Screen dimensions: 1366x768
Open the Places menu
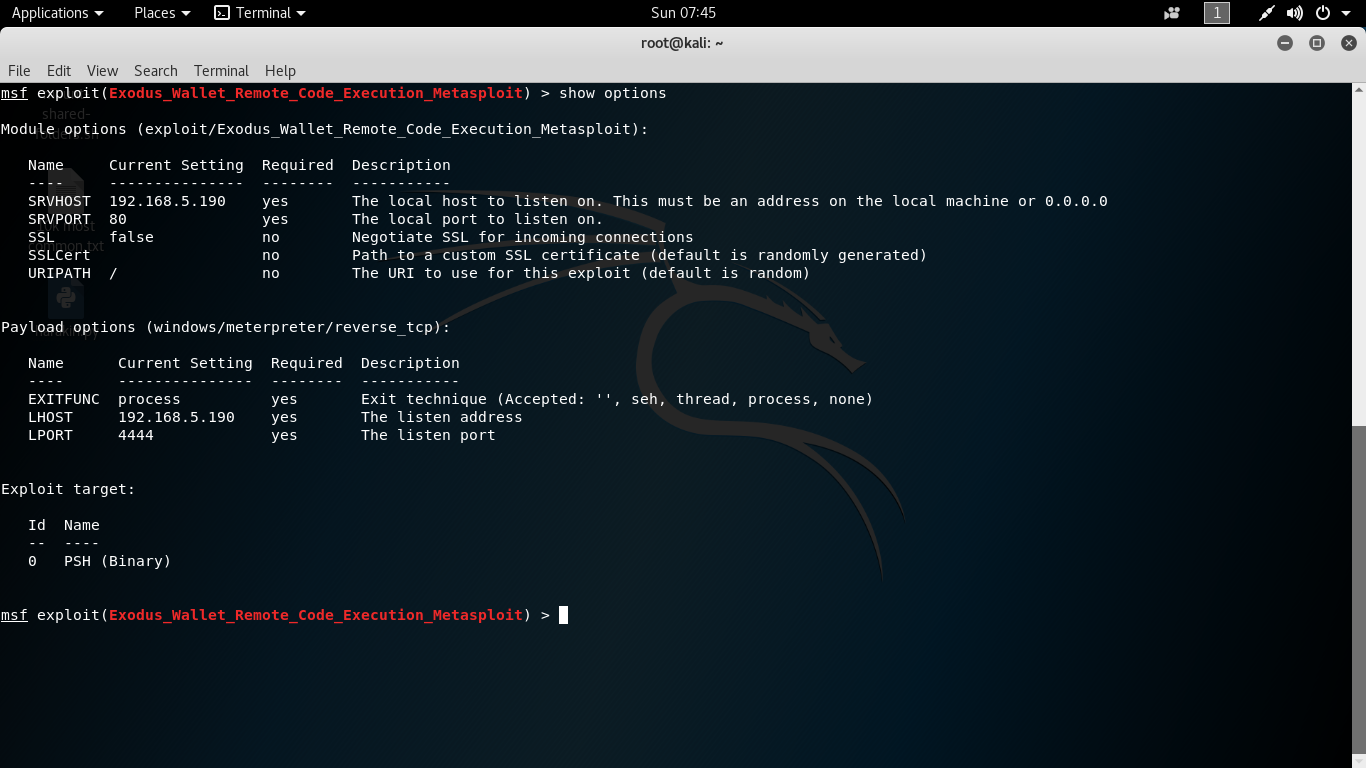(162, 13)
